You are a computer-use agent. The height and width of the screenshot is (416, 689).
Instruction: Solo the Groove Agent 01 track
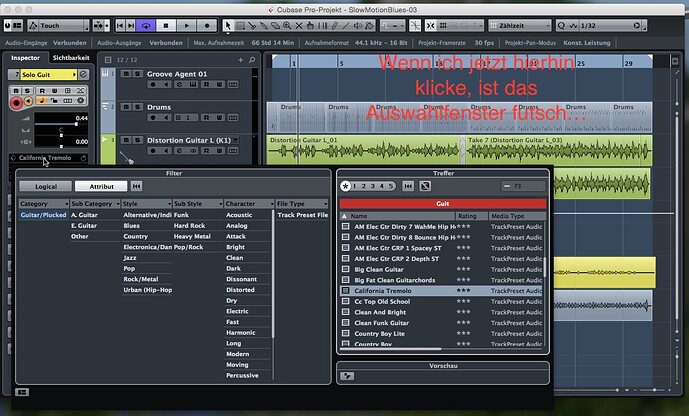point(138,74)
